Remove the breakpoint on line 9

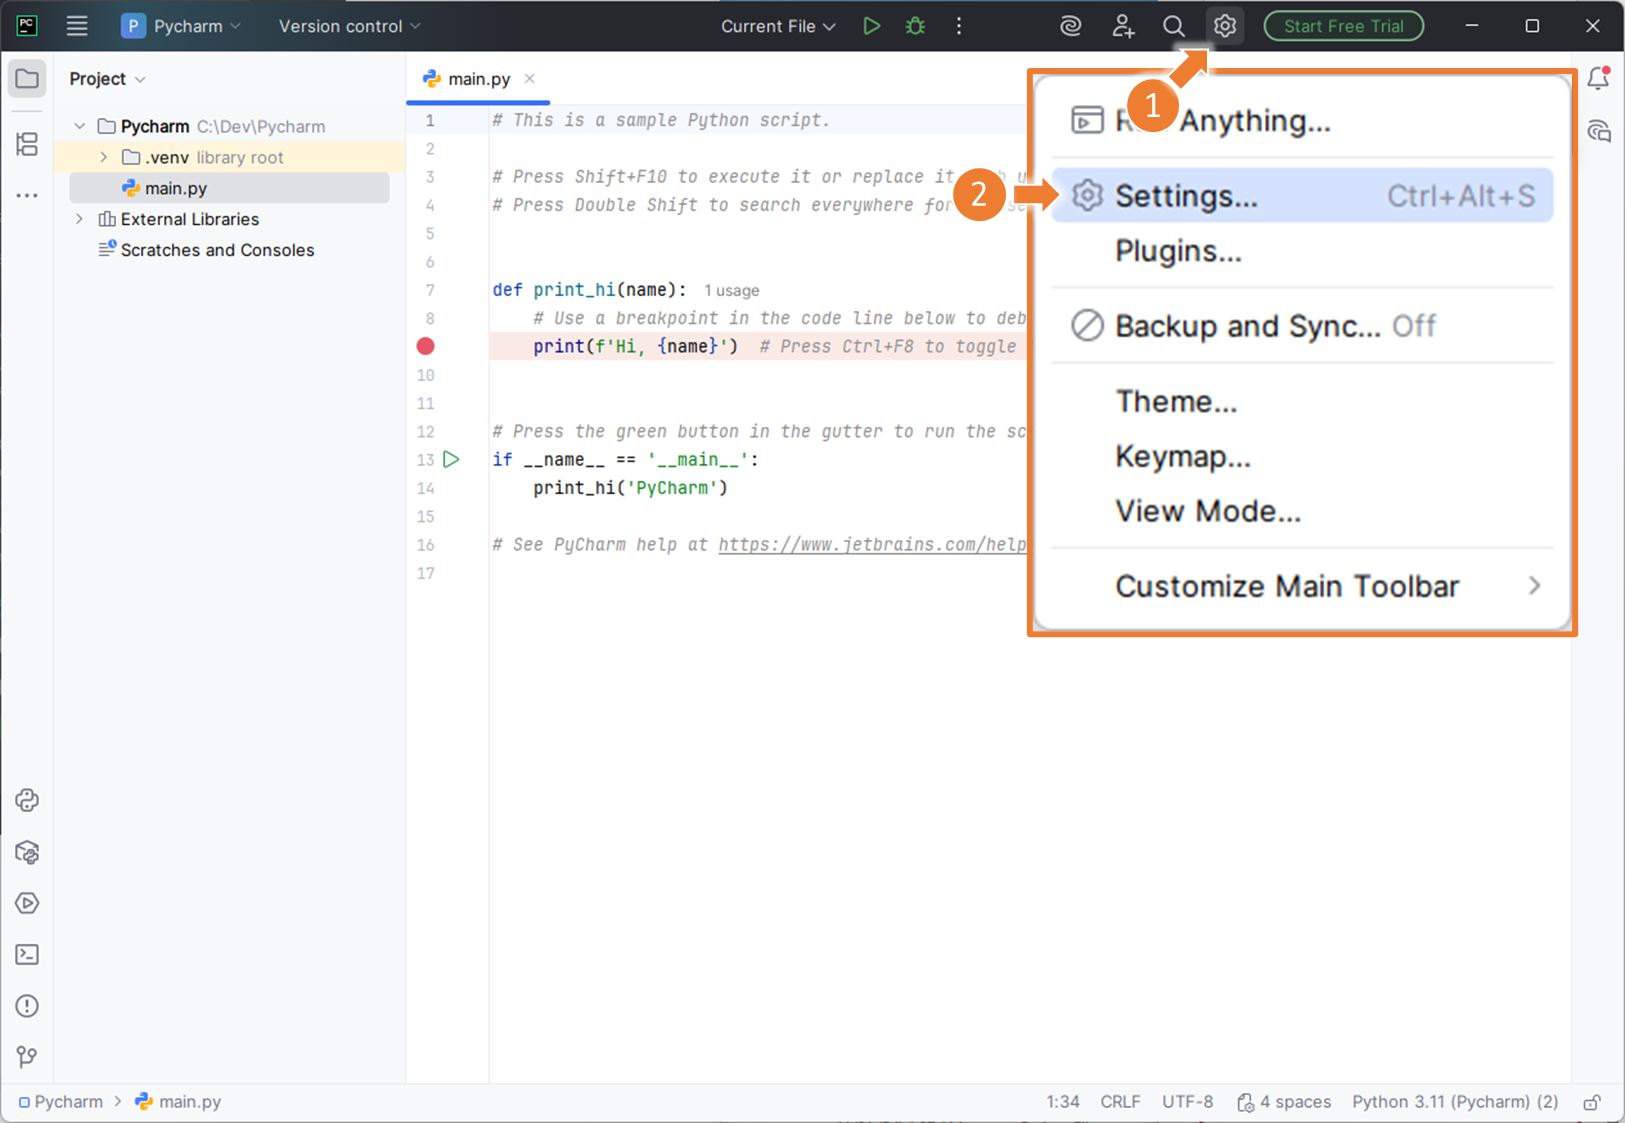426,346
